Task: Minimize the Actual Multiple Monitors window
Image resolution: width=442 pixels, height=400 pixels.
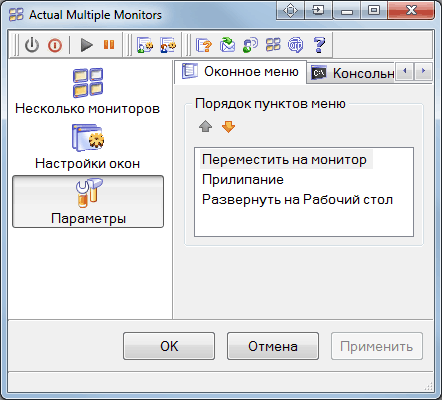Action: click(x=347, y=11)
